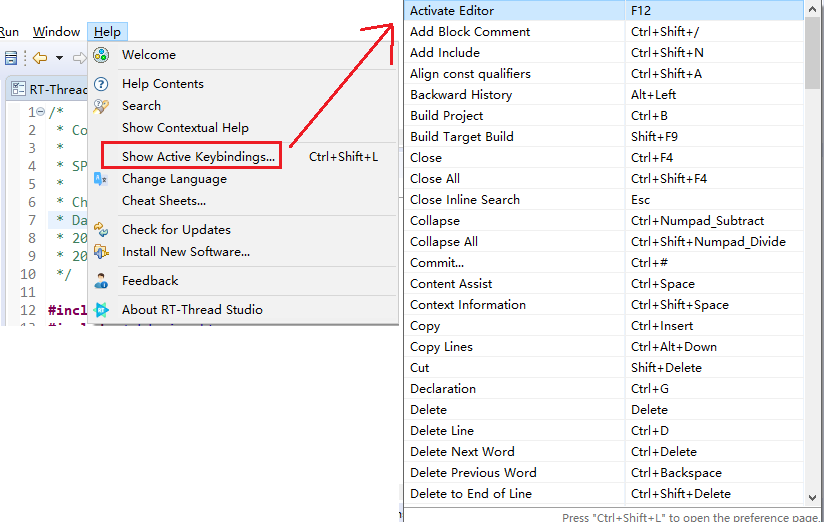Select the Align const qualifiers row
The height and width of the screenshot is (525, 827).
click(604, 74)
